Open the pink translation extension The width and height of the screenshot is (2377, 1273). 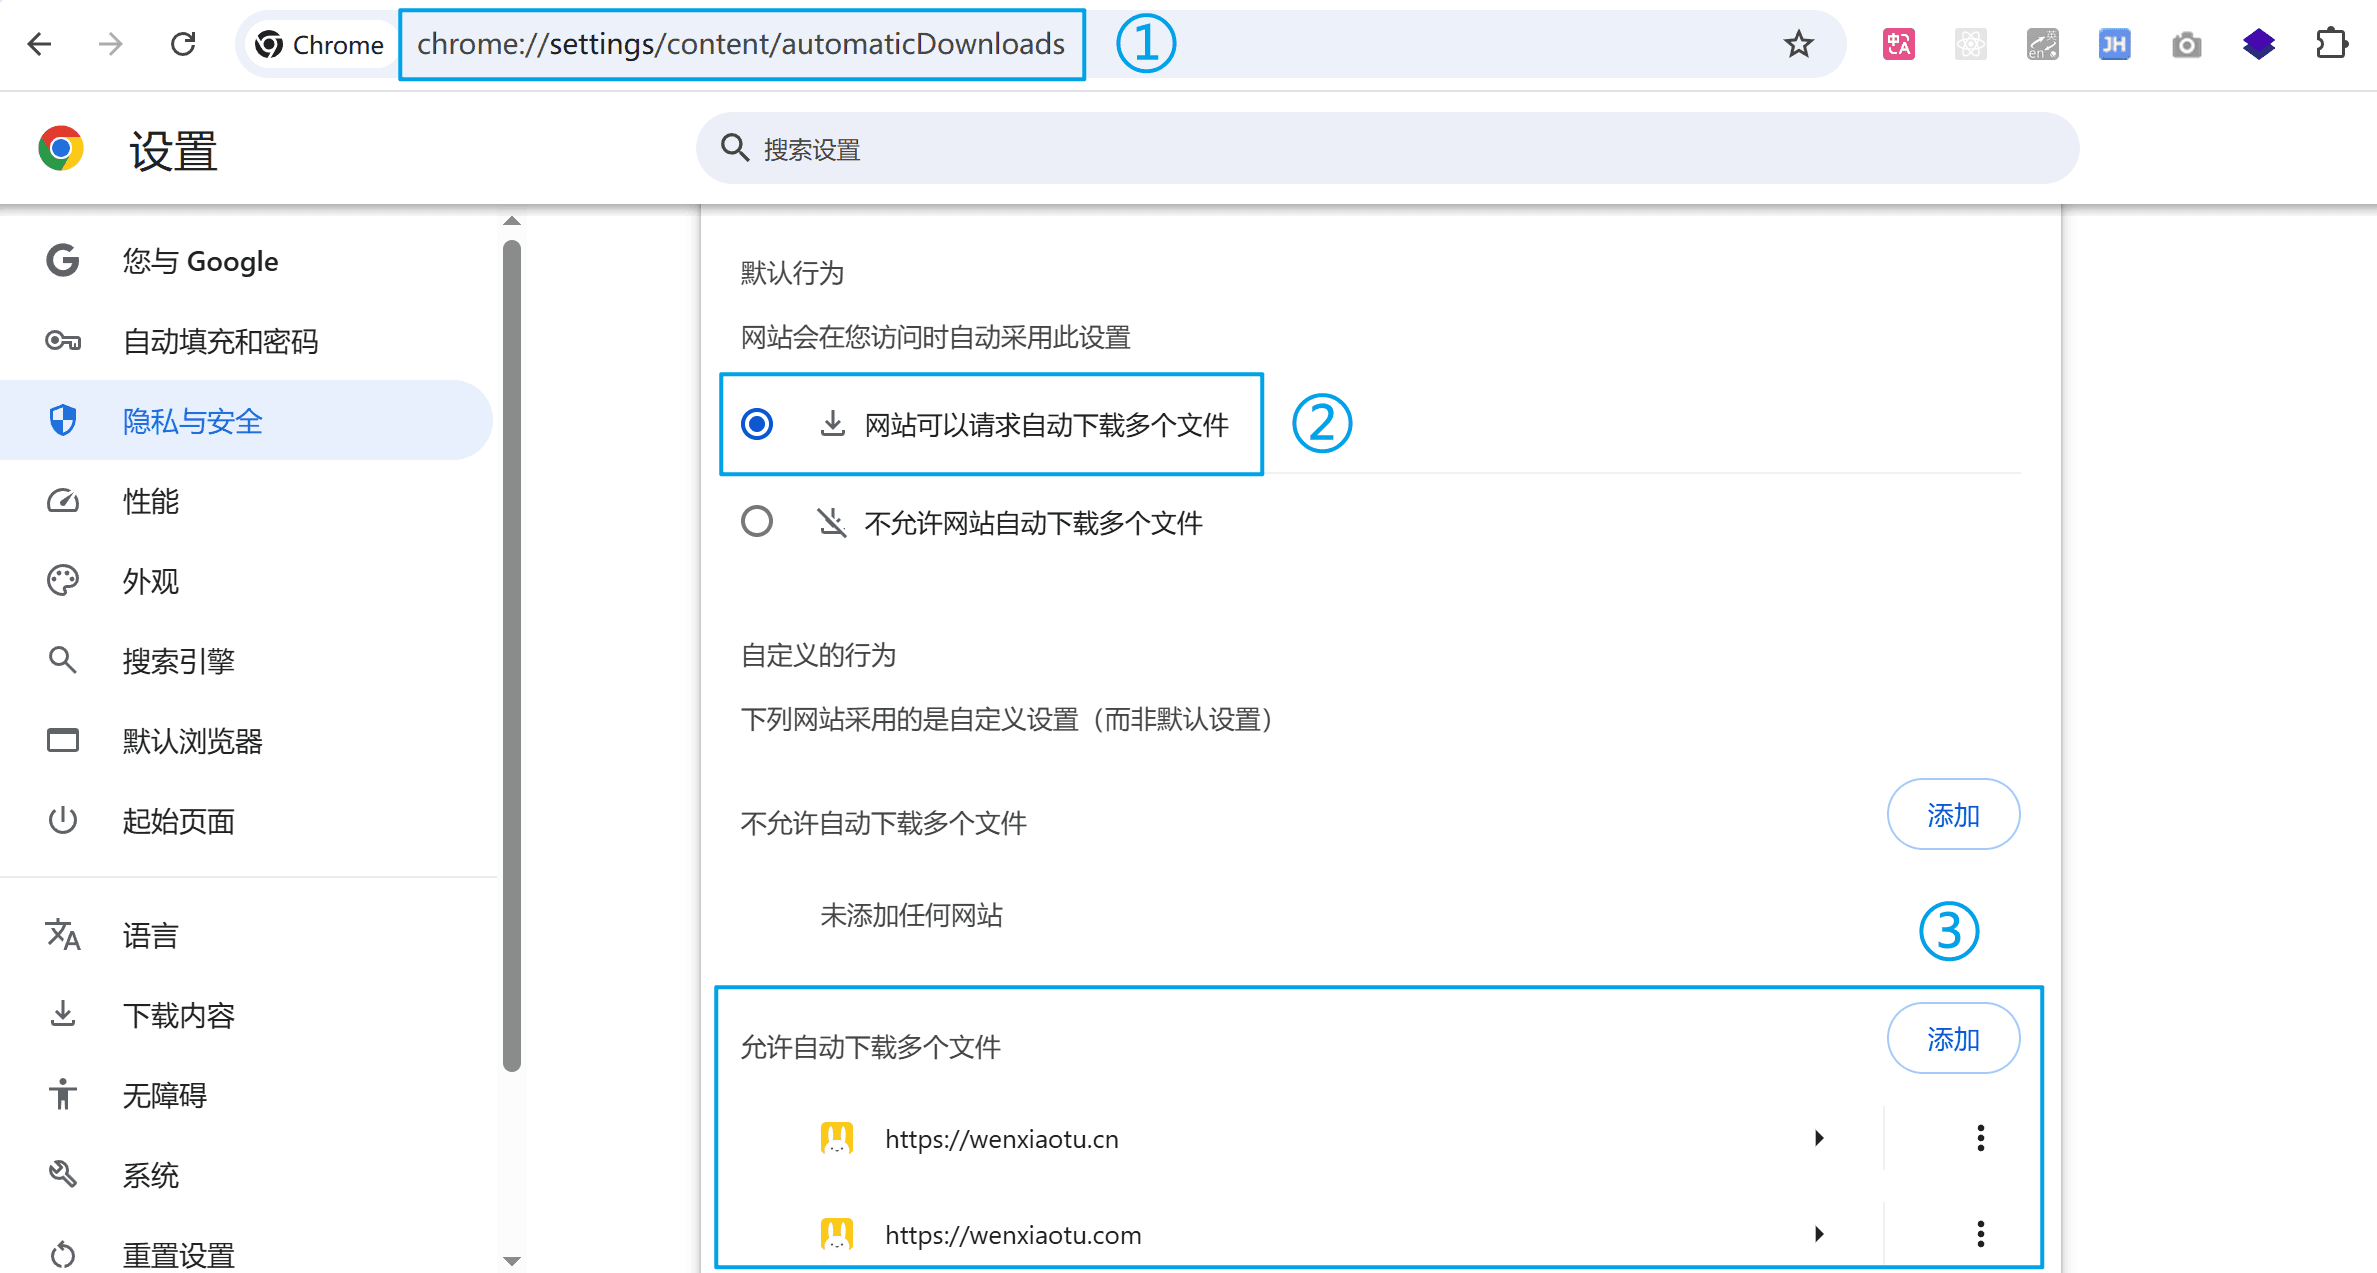tap(1897, 44)
